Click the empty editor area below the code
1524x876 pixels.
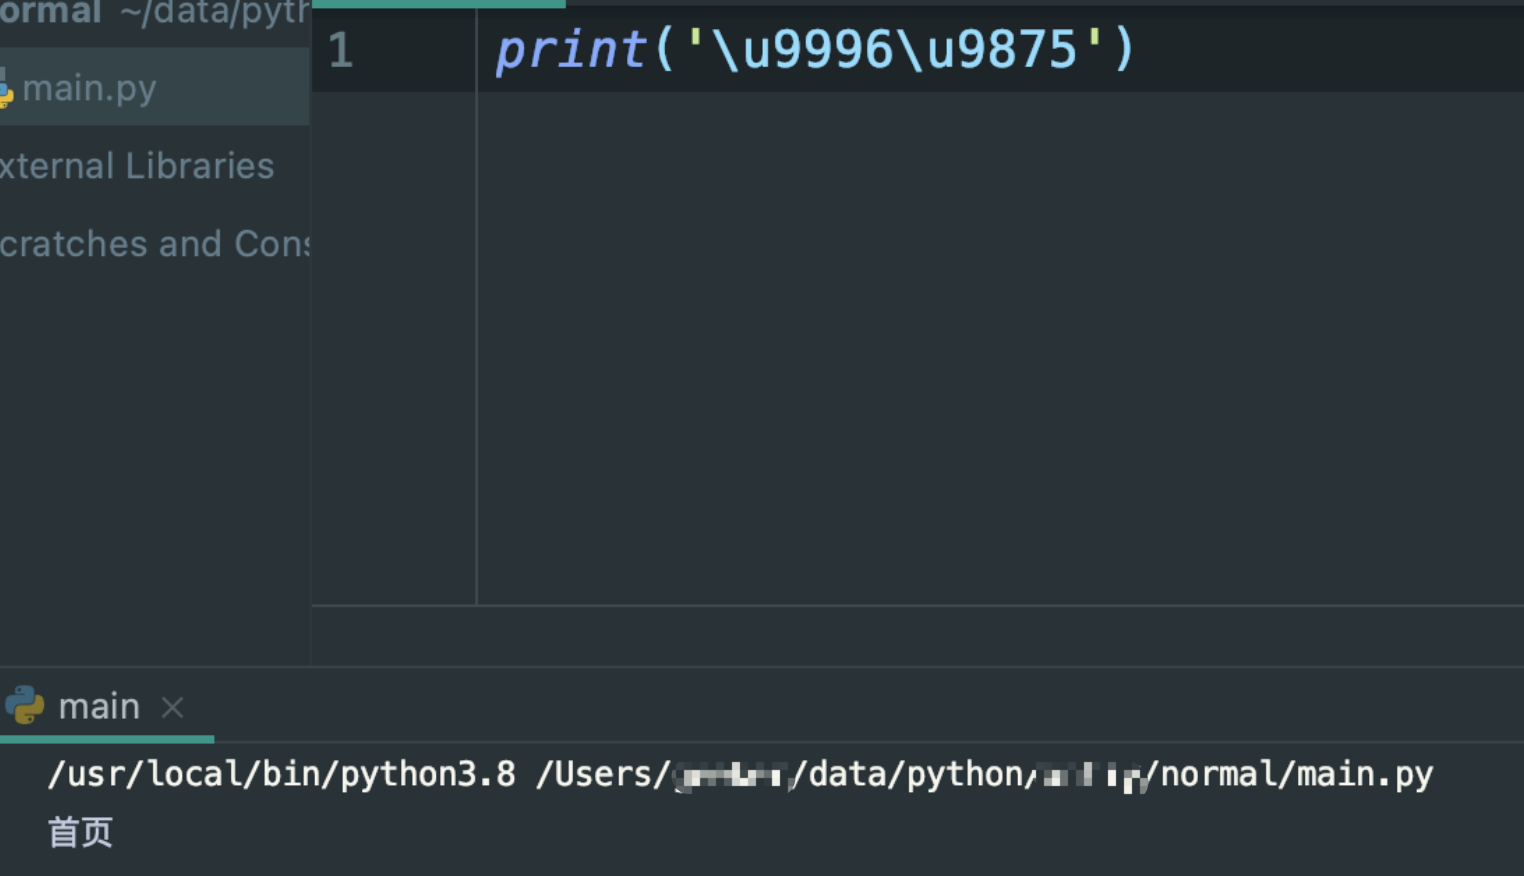click(x=1000, y=350)
